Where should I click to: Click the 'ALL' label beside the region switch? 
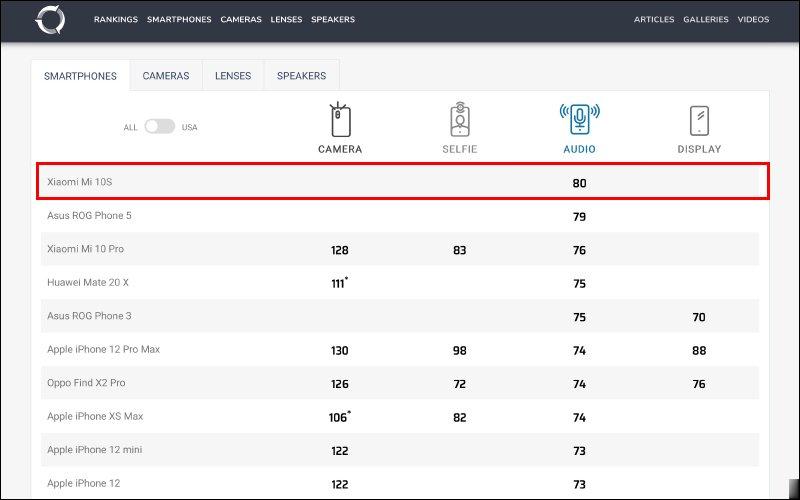point(131,127)
